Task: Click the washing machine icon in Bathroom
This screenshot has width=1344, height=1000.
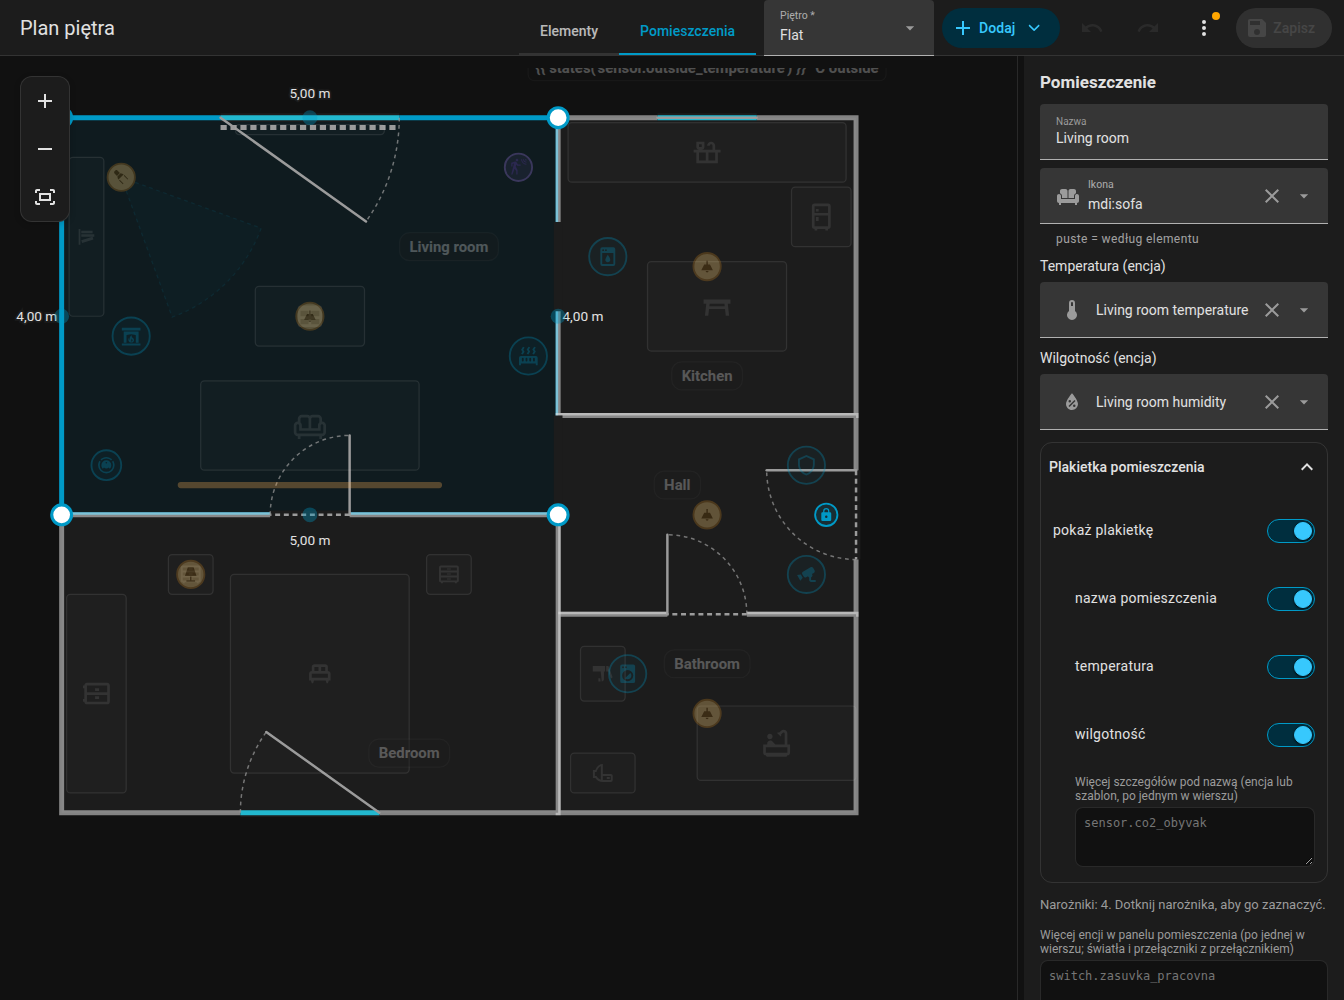Action: click(x=628, y=674)
